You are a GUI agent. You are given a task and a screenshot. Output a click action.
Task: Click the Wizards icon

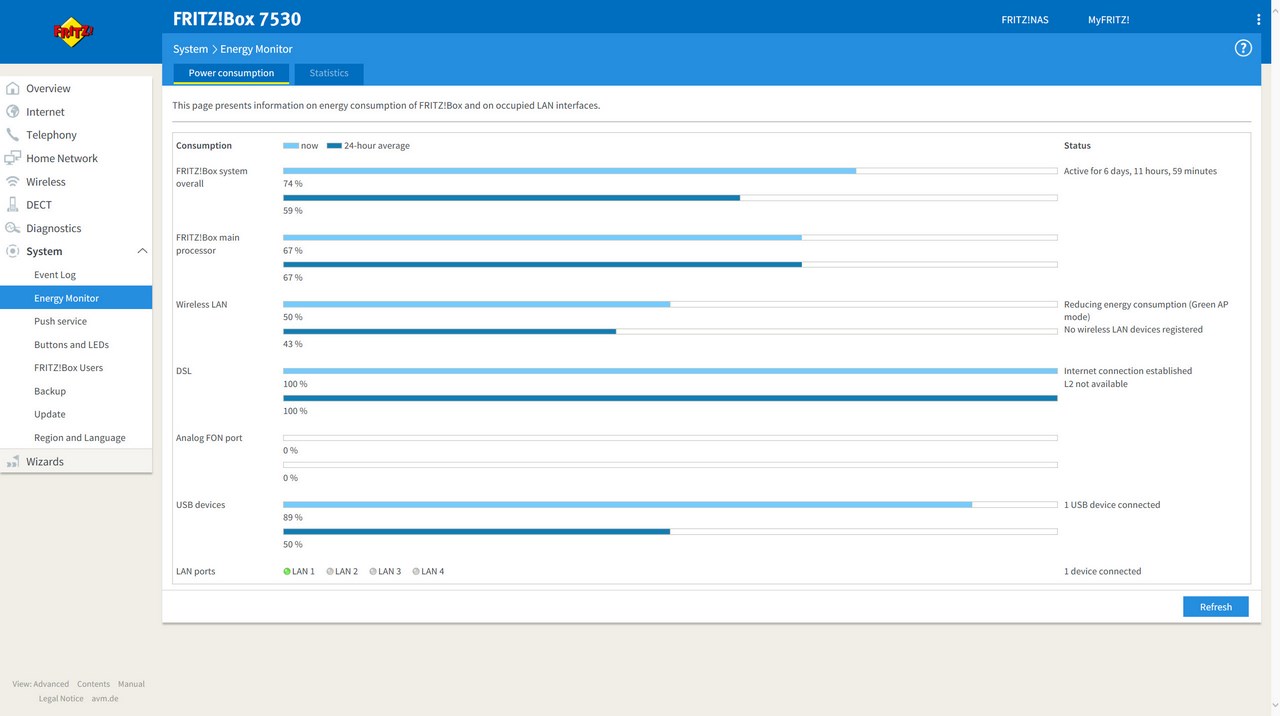point(13,461)
